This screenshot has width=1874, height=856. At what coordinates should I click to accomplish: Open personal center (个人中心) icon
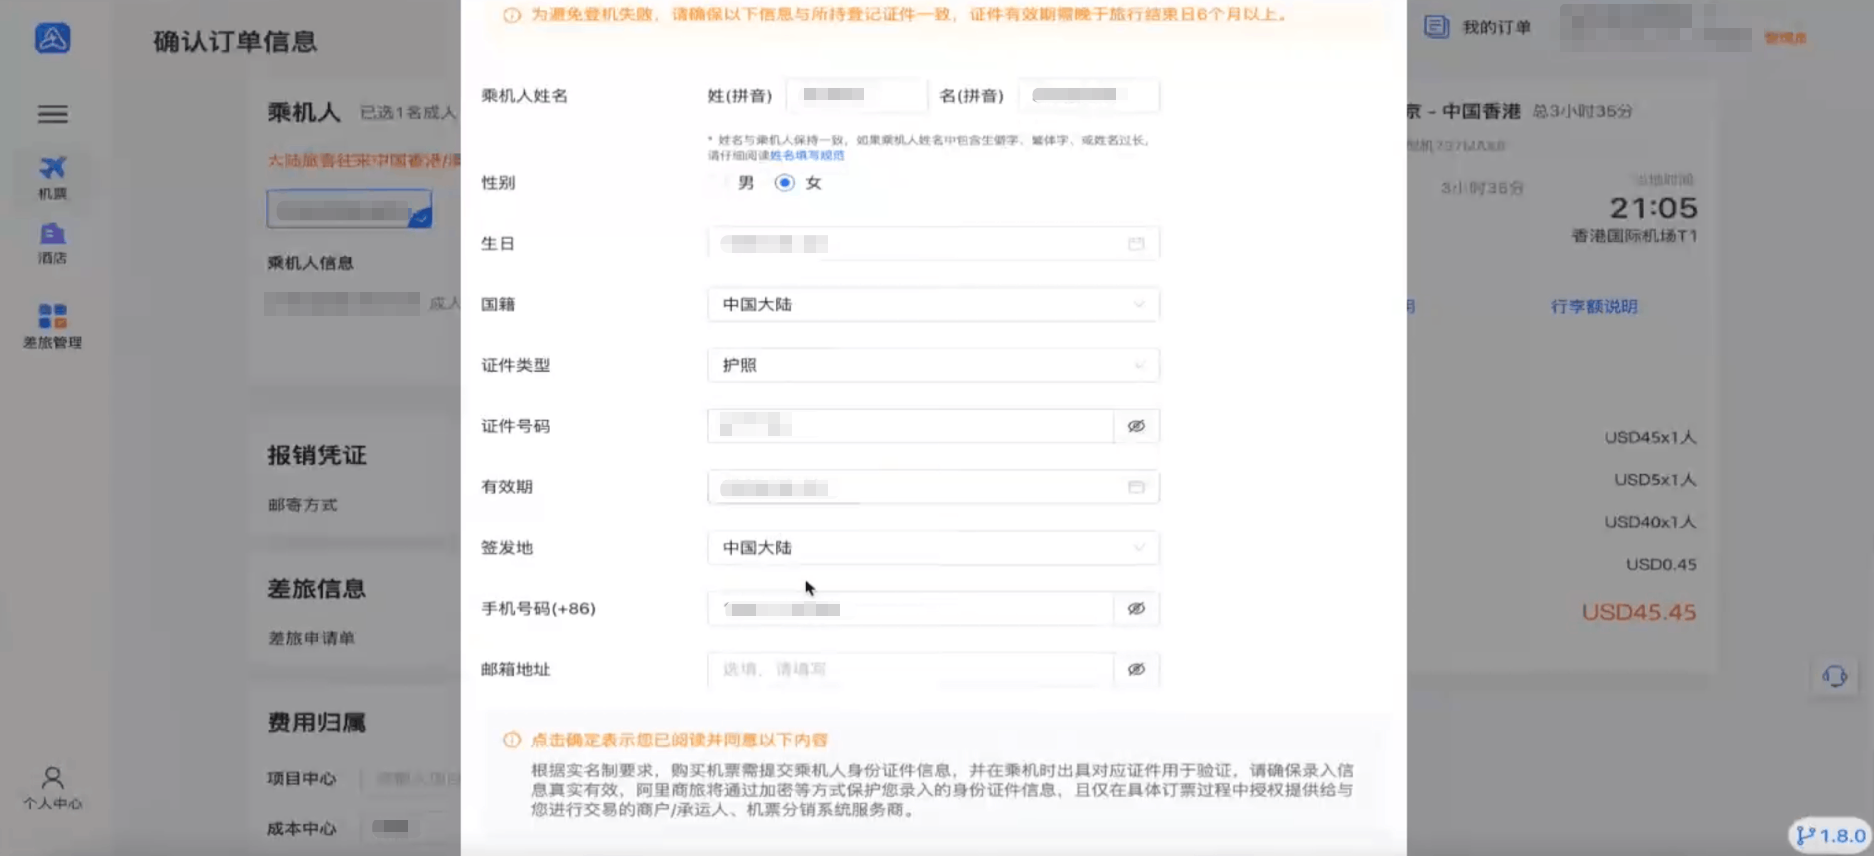[53, 787]
